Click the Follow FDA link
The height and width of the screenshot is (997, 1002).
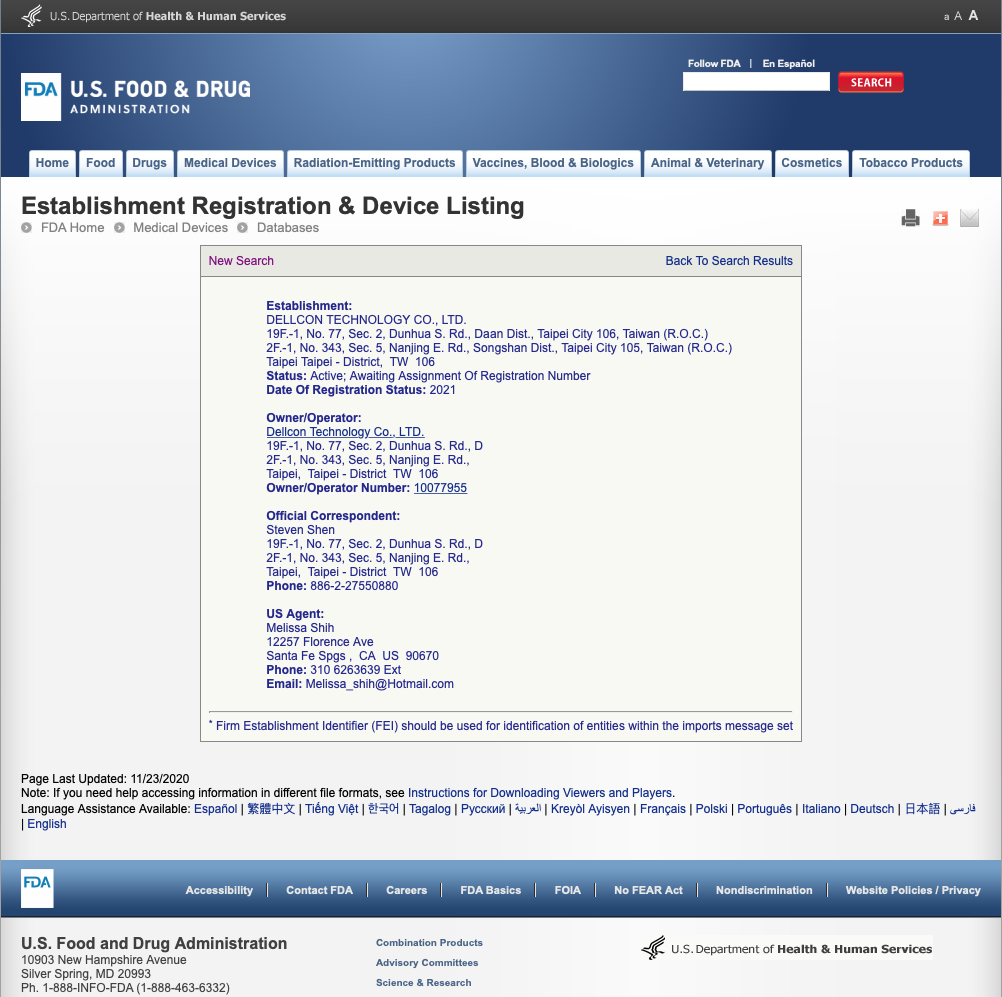714,63
